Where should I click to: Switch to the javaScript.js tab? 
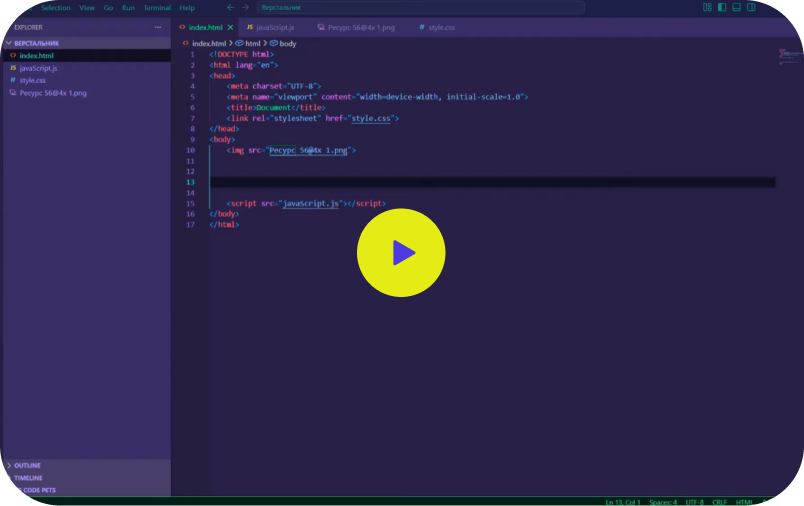click(x=271, y=27)
